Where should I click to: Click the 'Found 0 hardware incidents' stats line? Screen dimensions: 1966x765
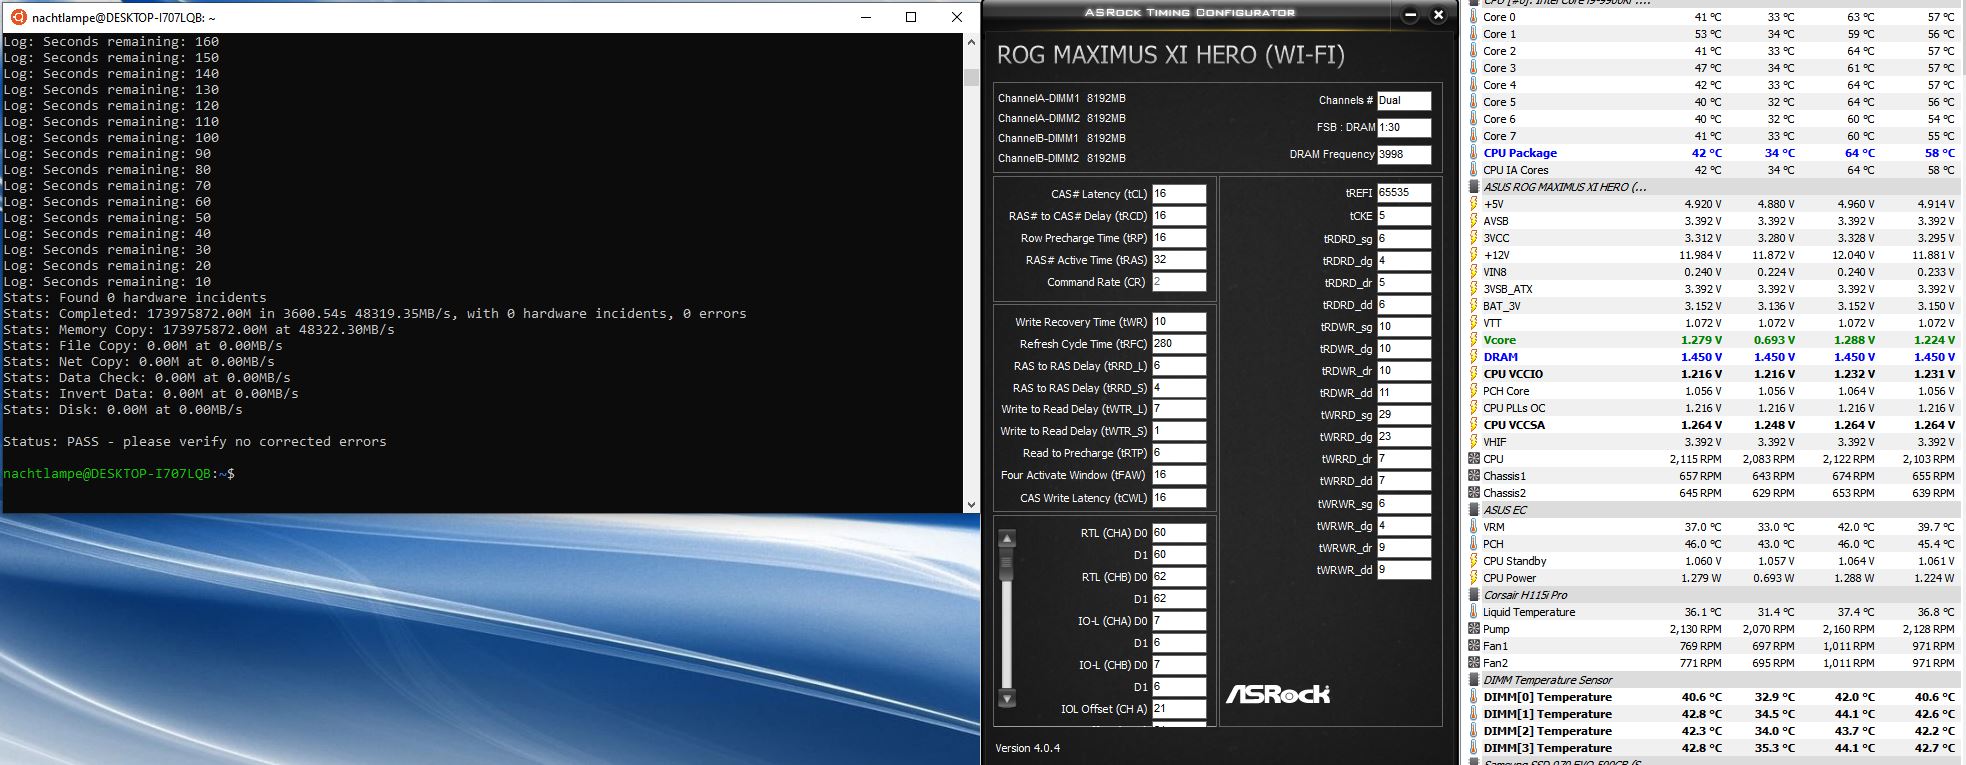(135, 298)
